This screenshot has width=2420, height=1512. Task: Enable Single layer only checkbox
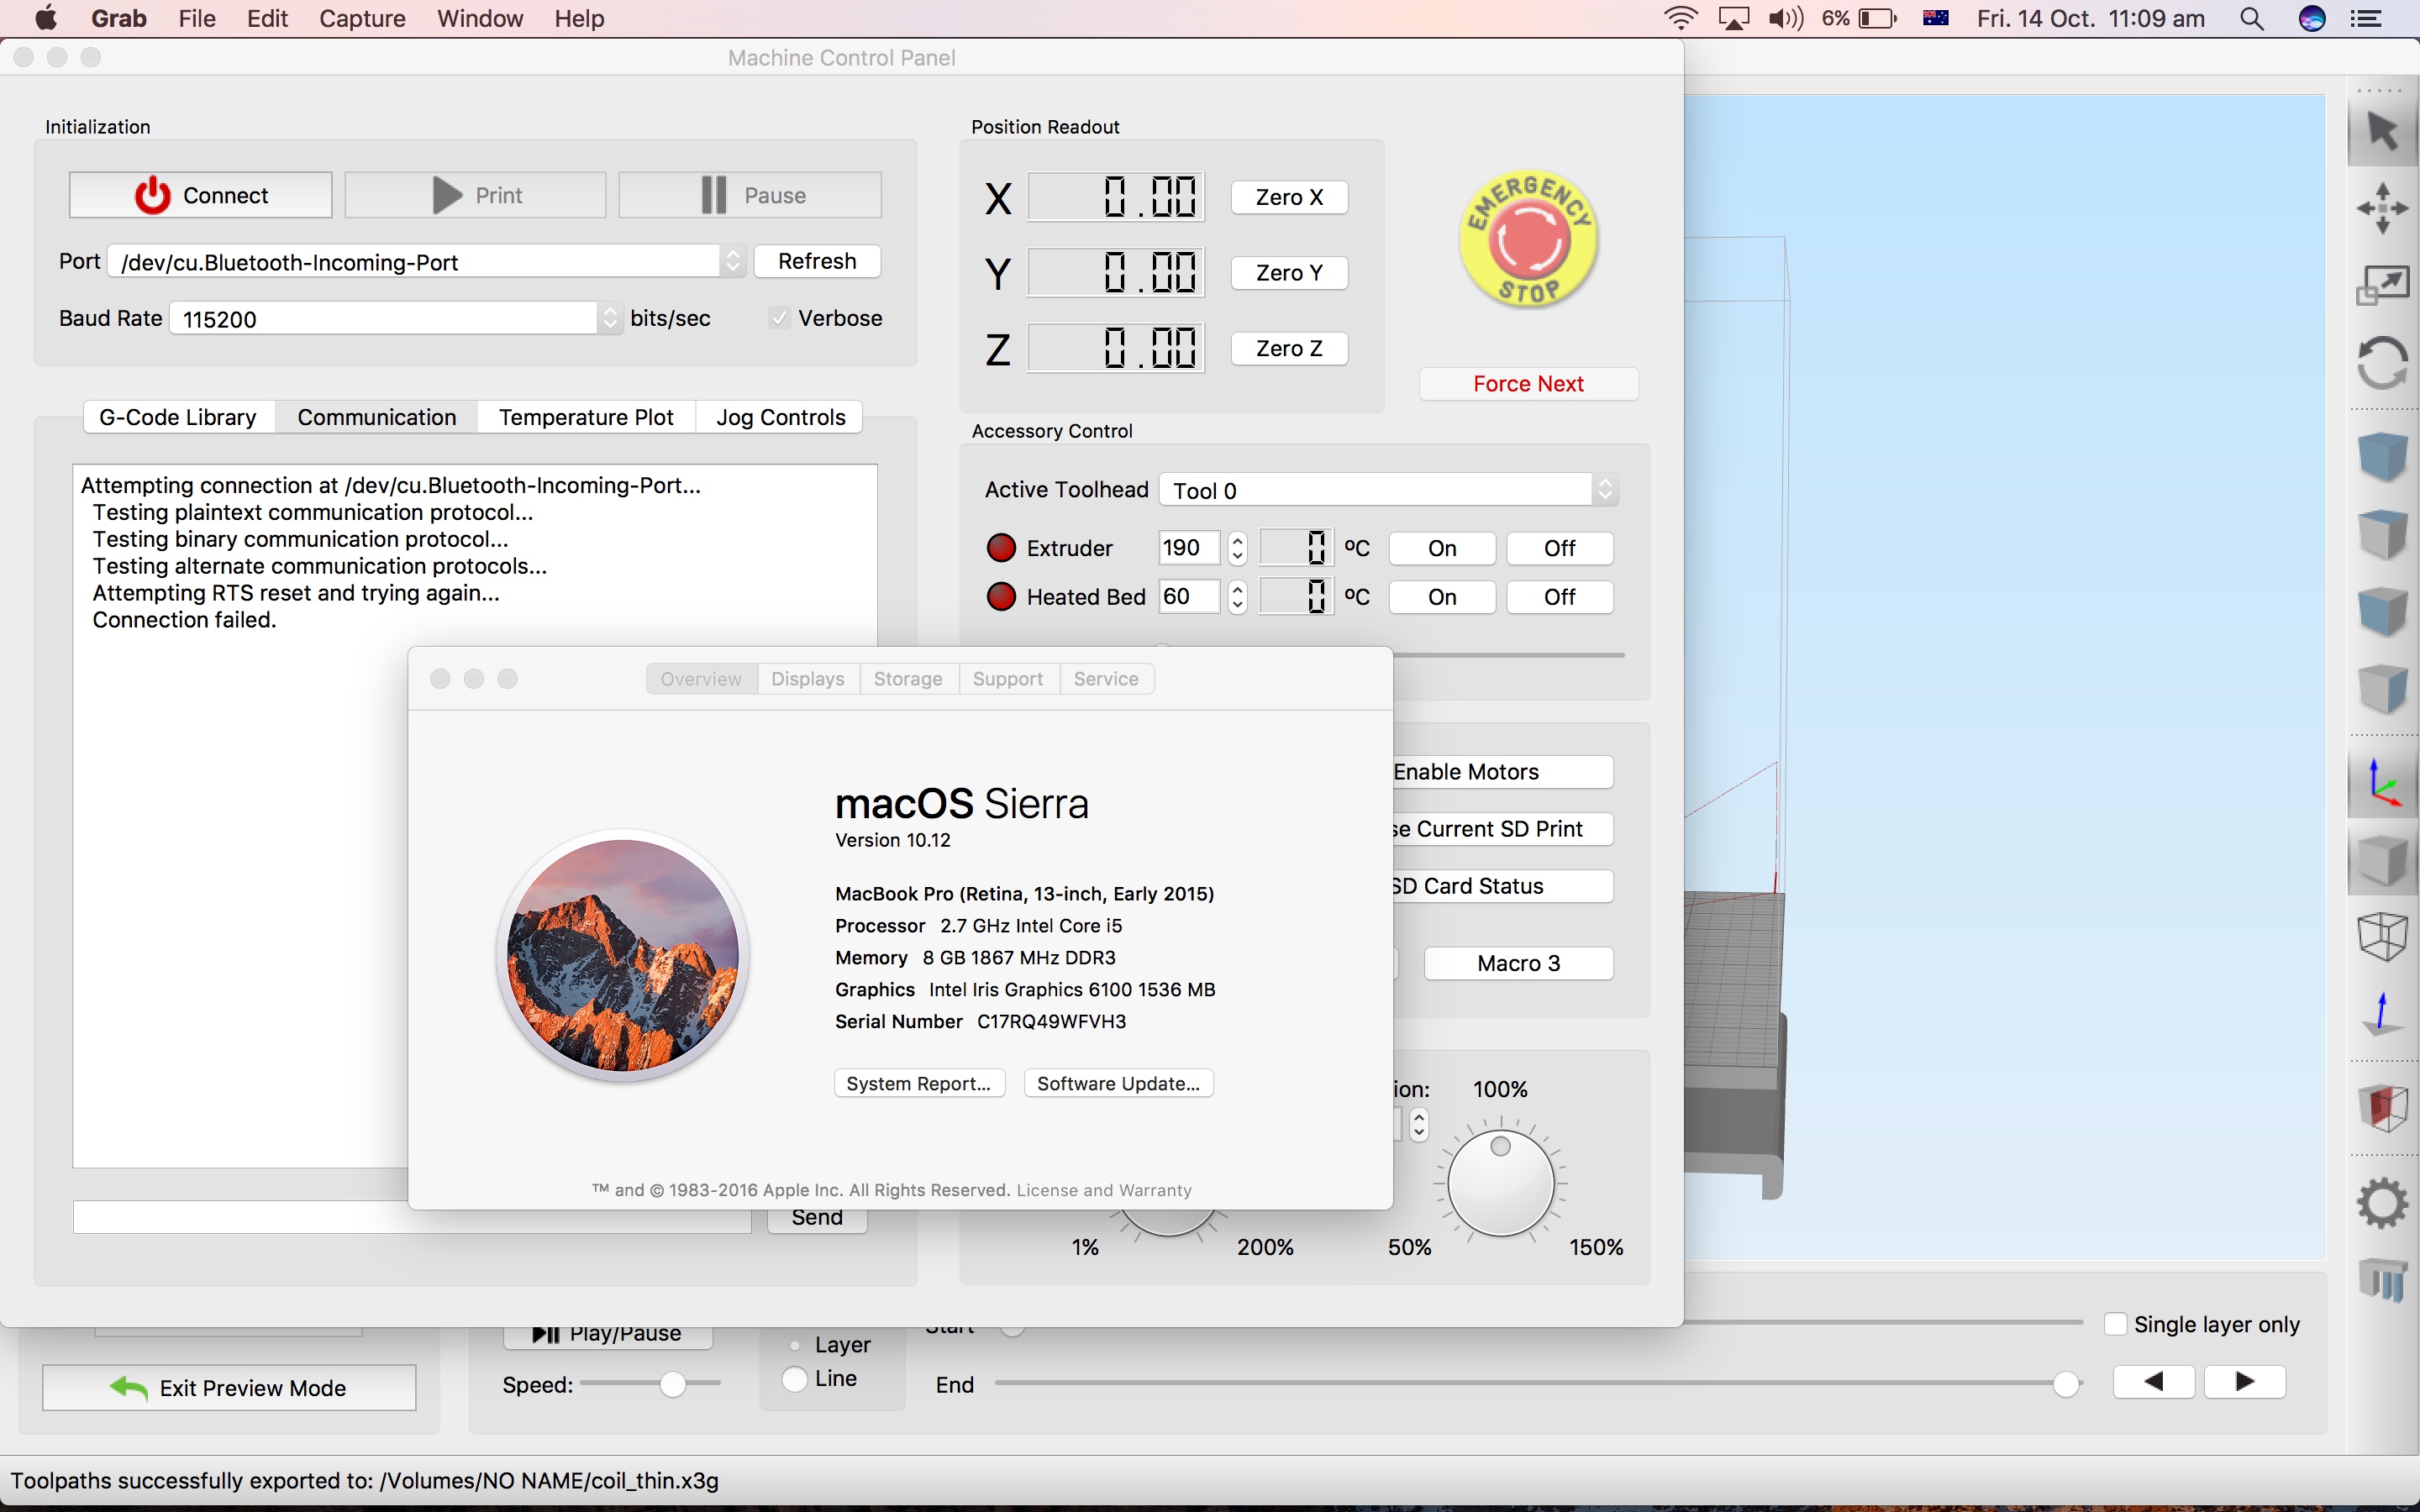click(2116, 1324)
